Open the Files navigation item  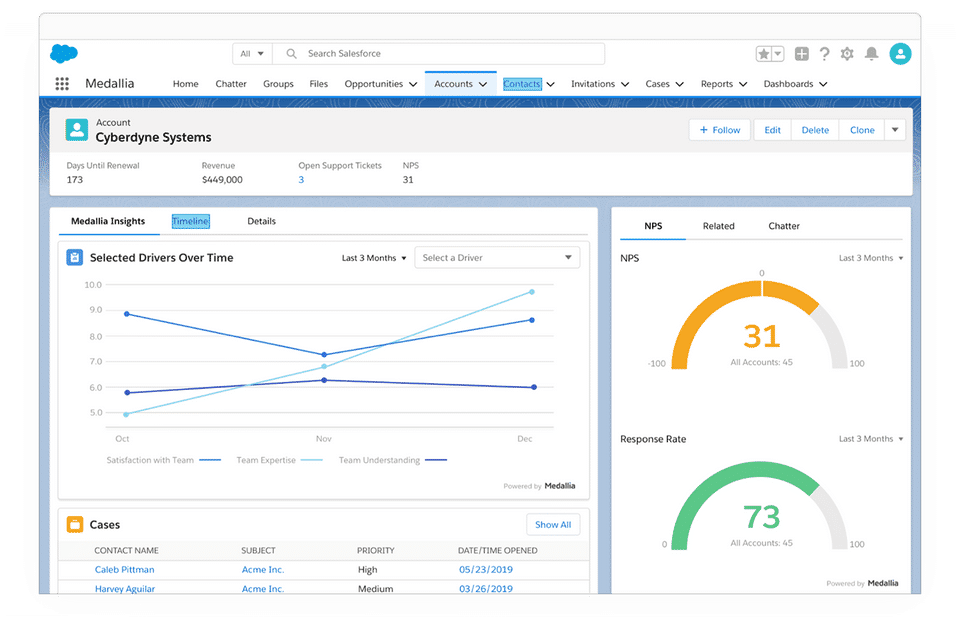[x=318, y=84]
